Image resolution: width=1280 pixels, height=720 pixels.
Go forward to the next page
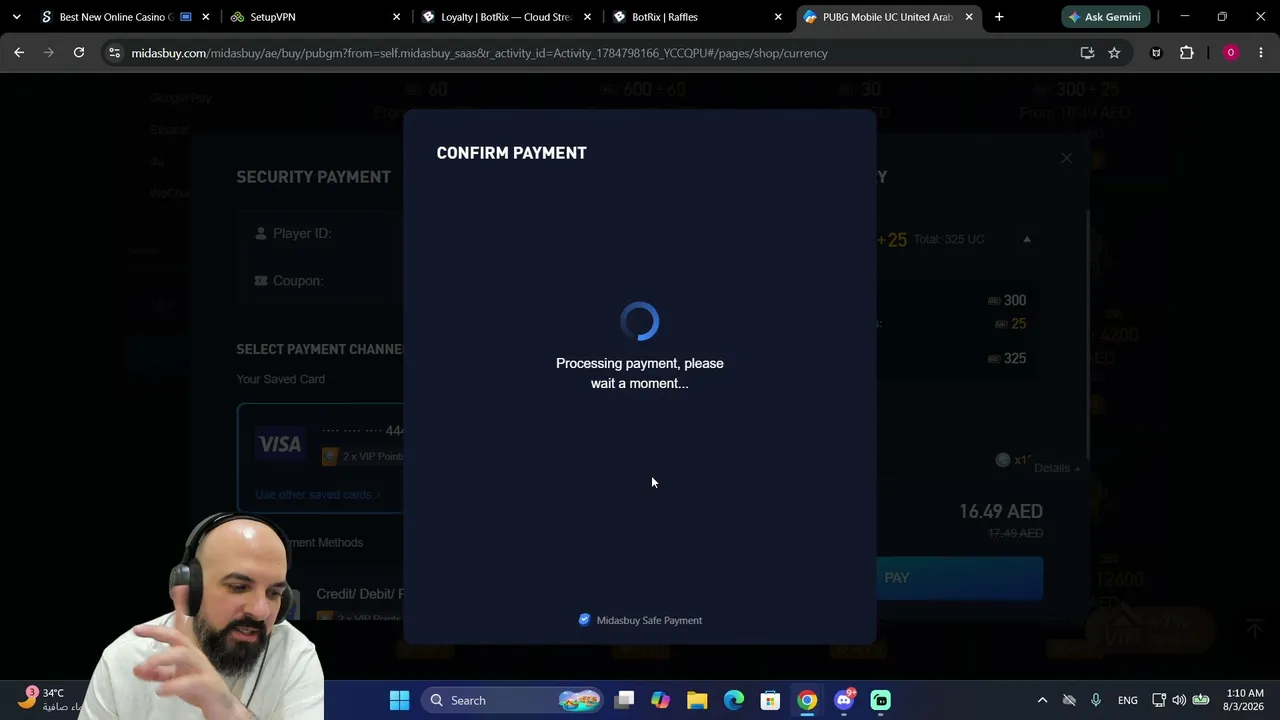[48, 53]
